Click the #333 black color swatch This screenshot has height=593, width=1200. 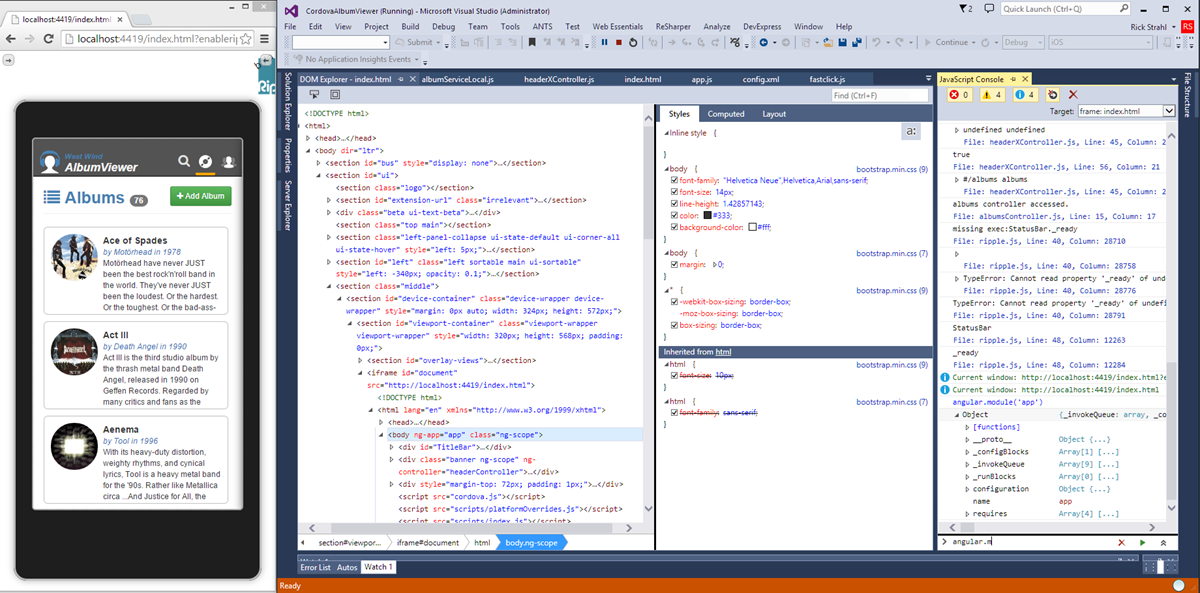[706, 215]
